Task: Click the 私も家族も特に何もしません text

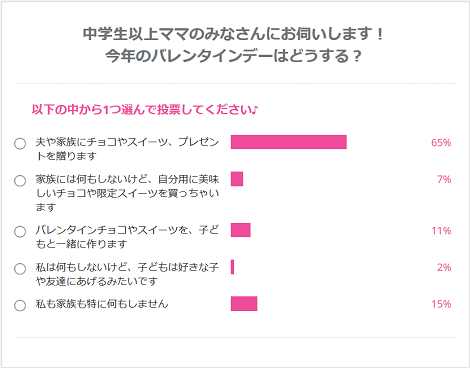Action: click(102, 304)
